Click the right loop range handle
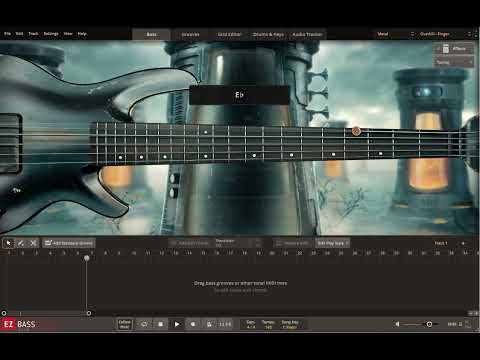The image size is (480, 360). coord(89,313)
